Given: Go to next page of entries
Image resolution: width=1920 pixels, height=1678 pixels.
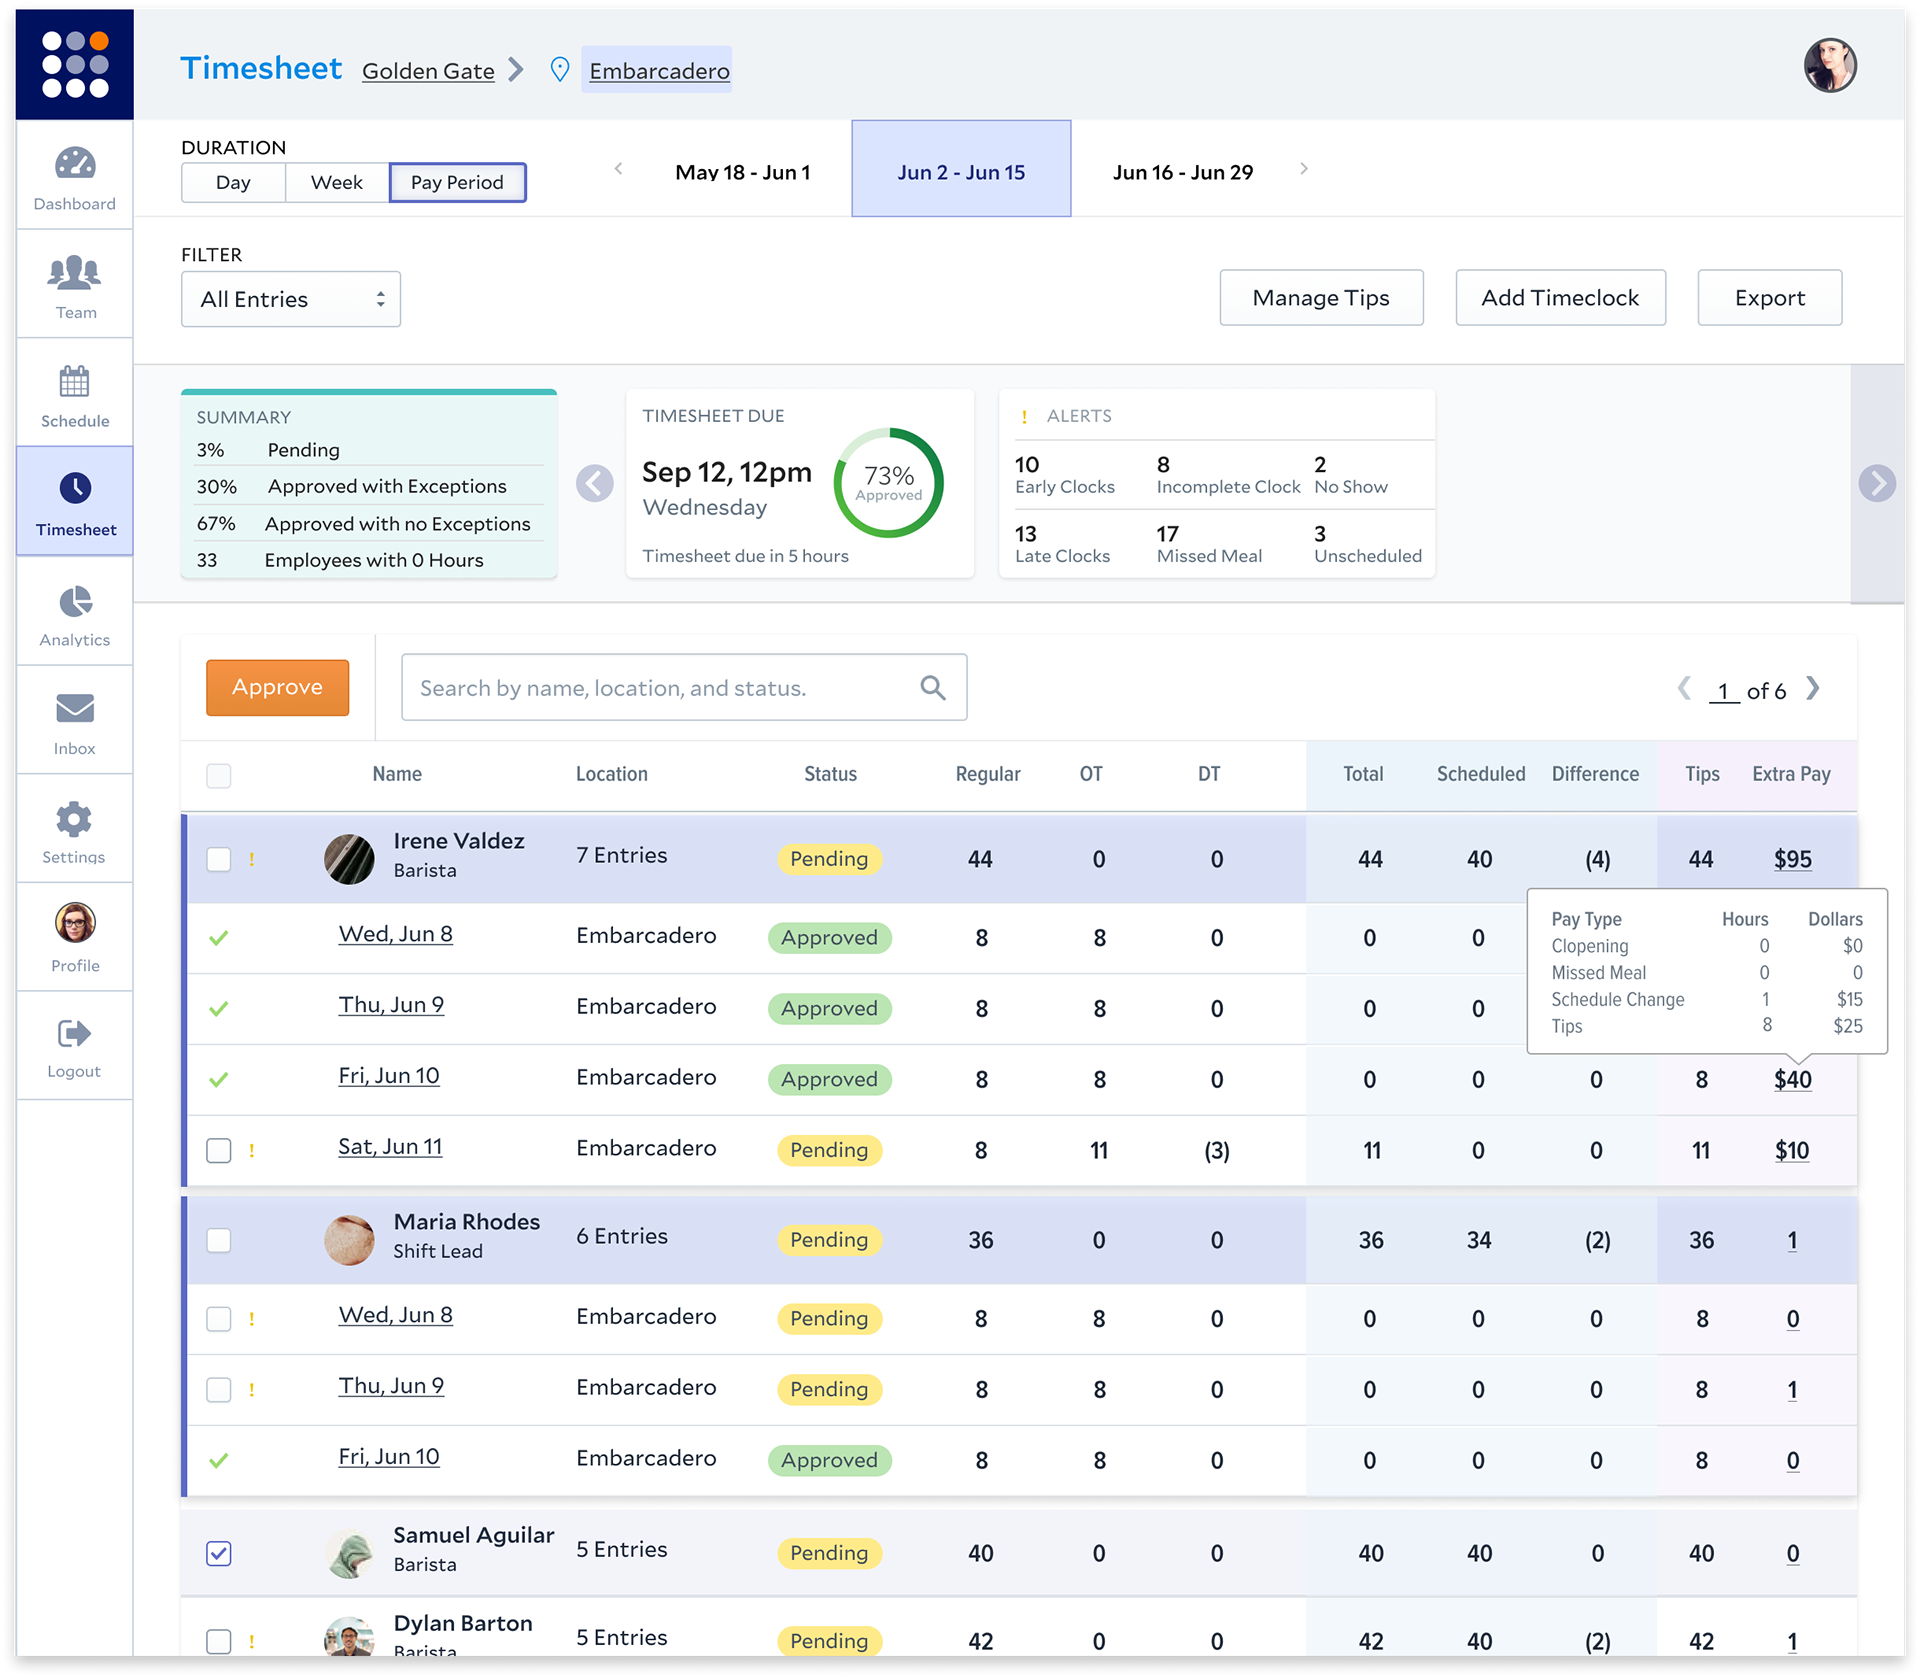Looking at the screenshot, I should 1813,689.
